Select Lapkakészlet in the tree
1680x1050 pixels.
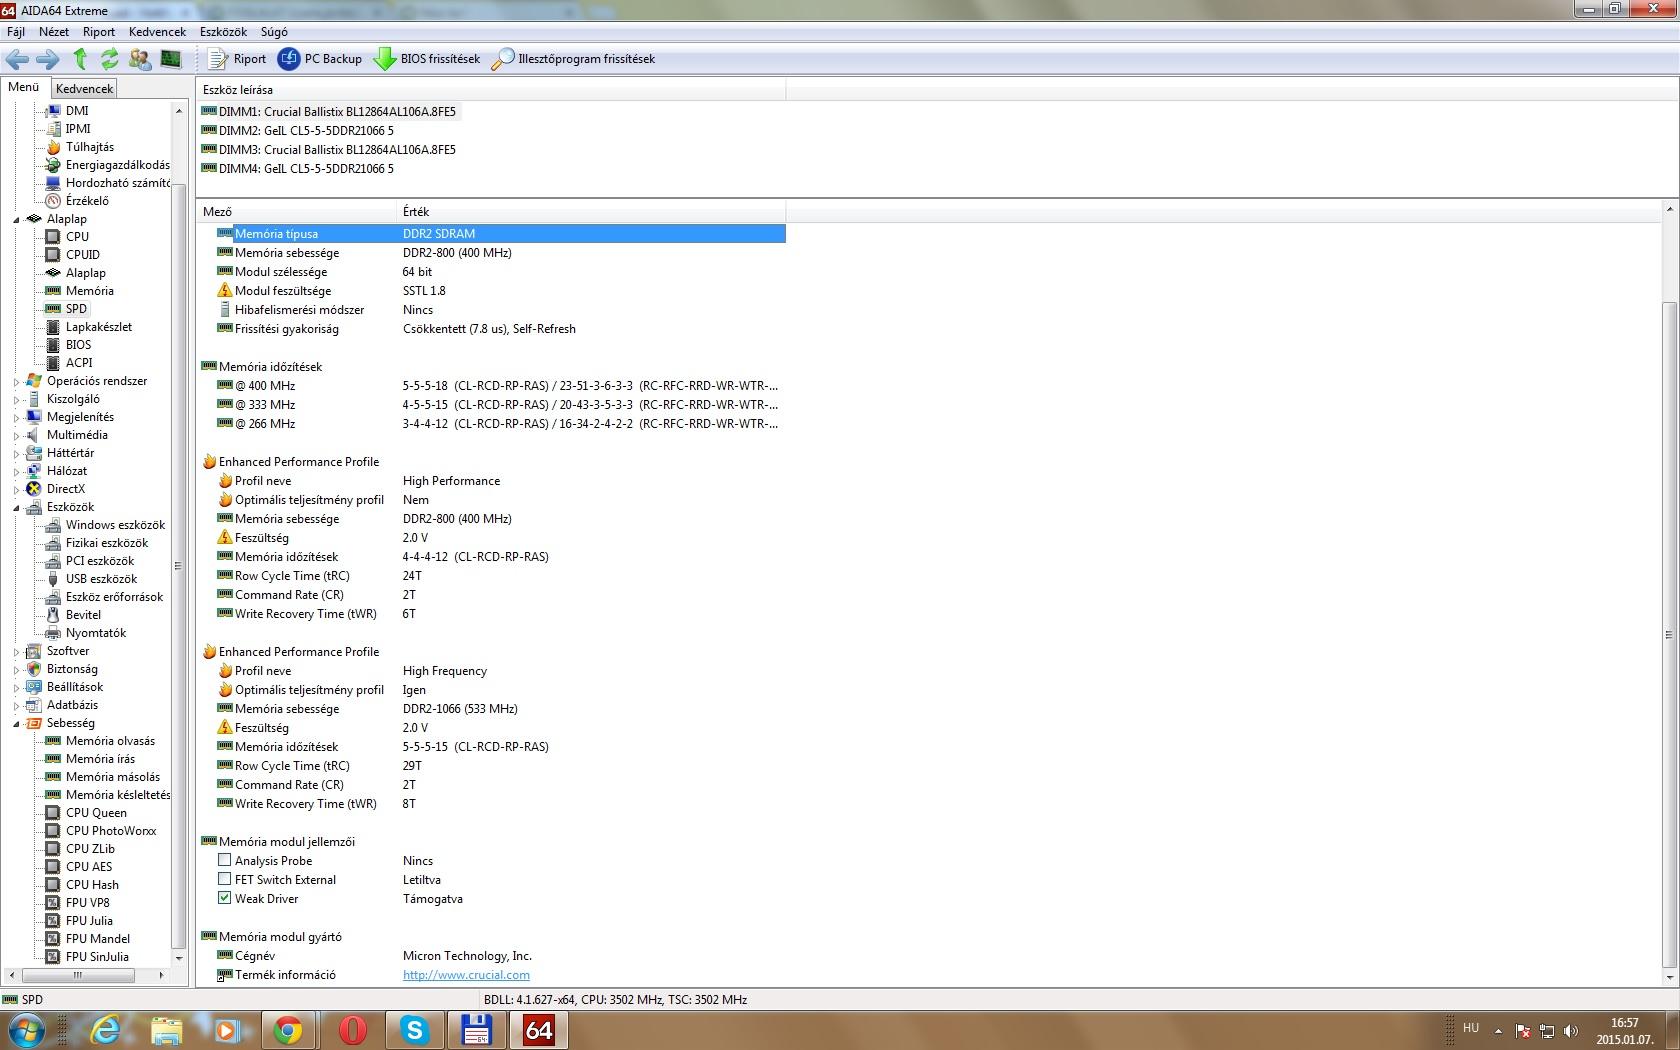[x=99, y=327]
